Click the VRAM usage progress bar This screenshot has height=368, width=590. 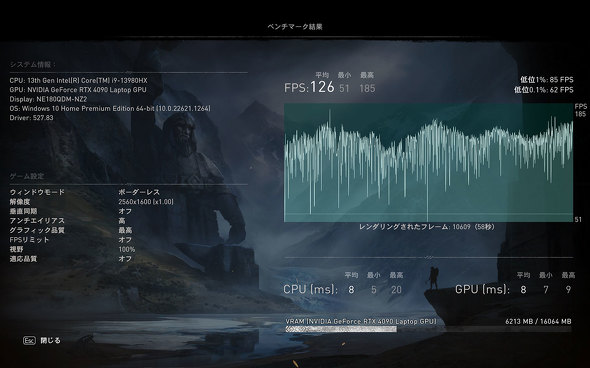pyautogui.click(x=428, y=329)
